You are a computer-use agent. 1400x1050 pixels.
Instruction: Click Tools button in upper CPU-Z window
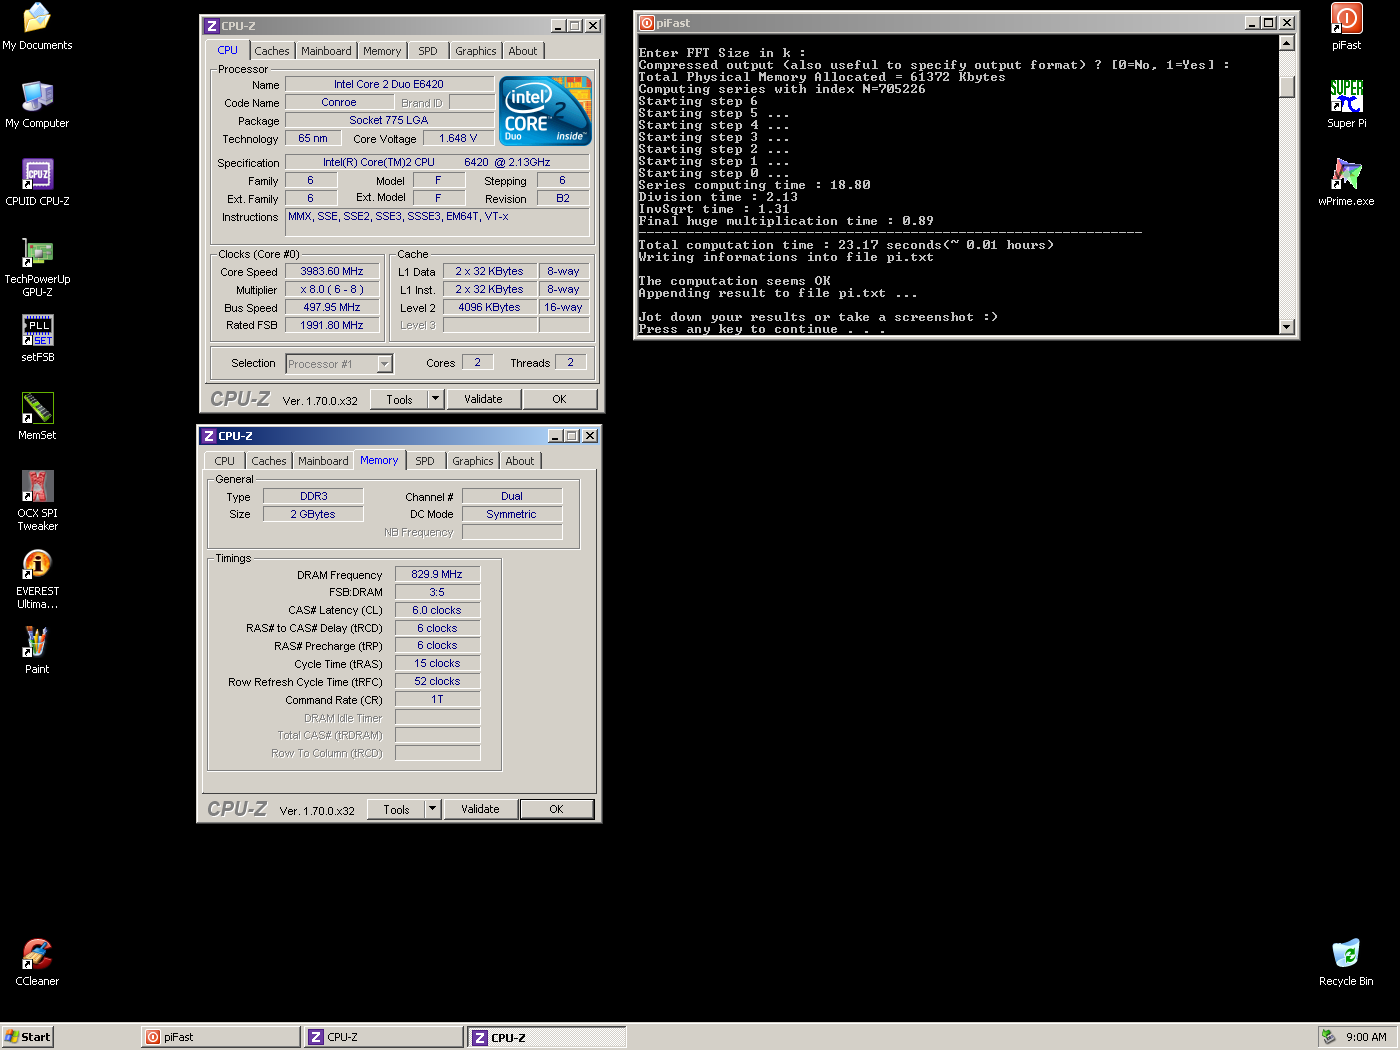[399, 399]
